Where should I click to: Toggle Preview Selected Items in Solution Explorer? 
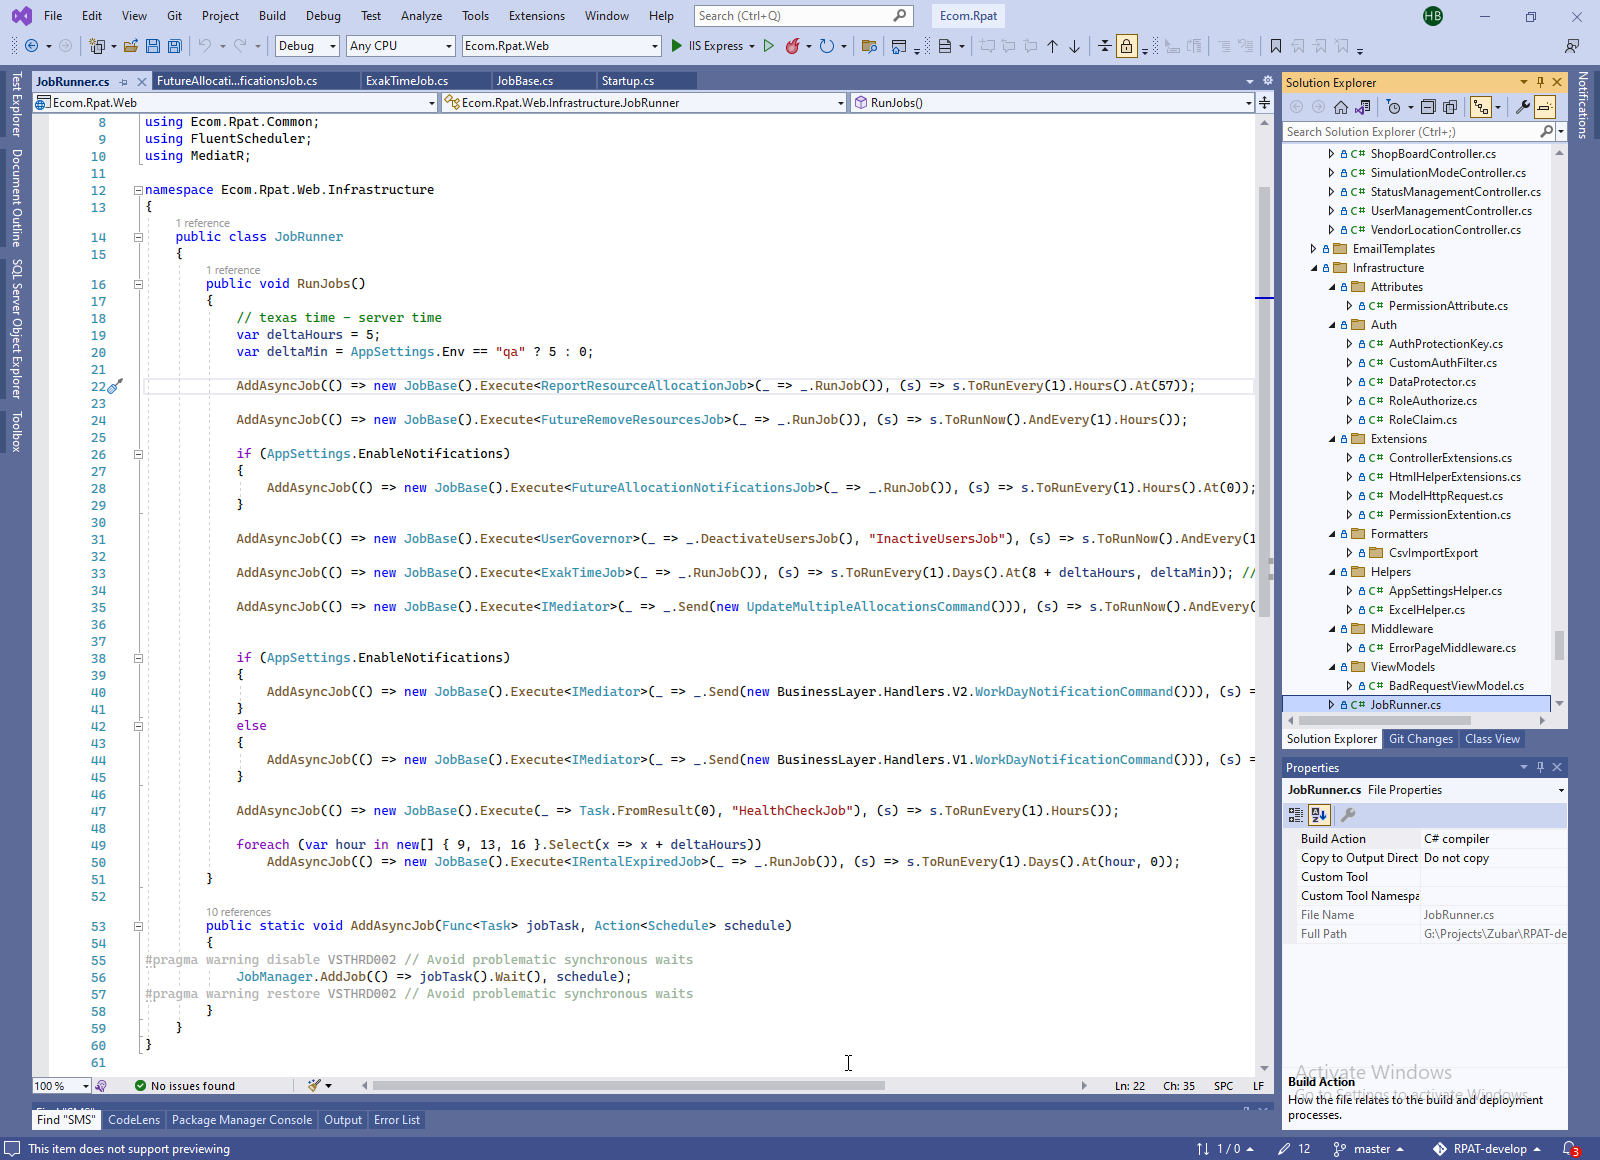[x=1545, y=107]
